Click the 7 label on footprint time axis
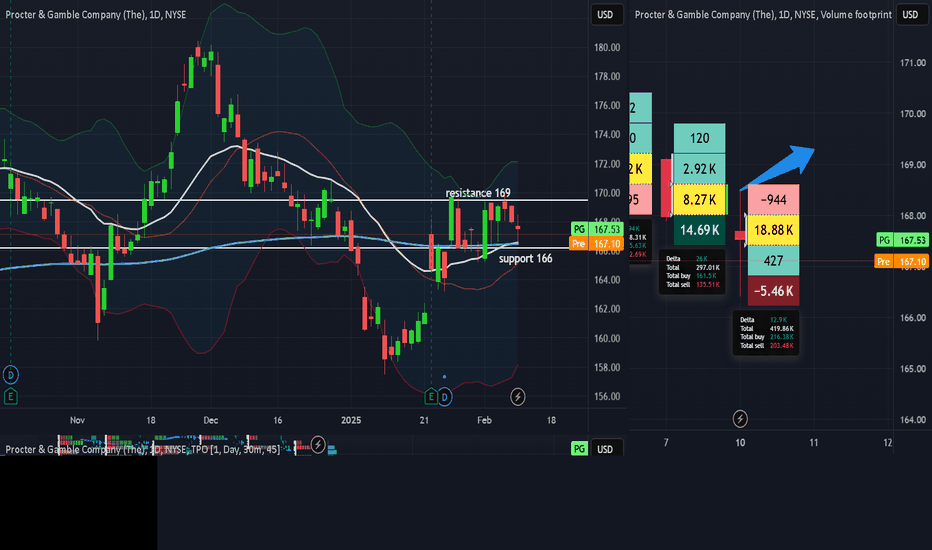Viewport: 932px width, 550px height. [666, 442]
